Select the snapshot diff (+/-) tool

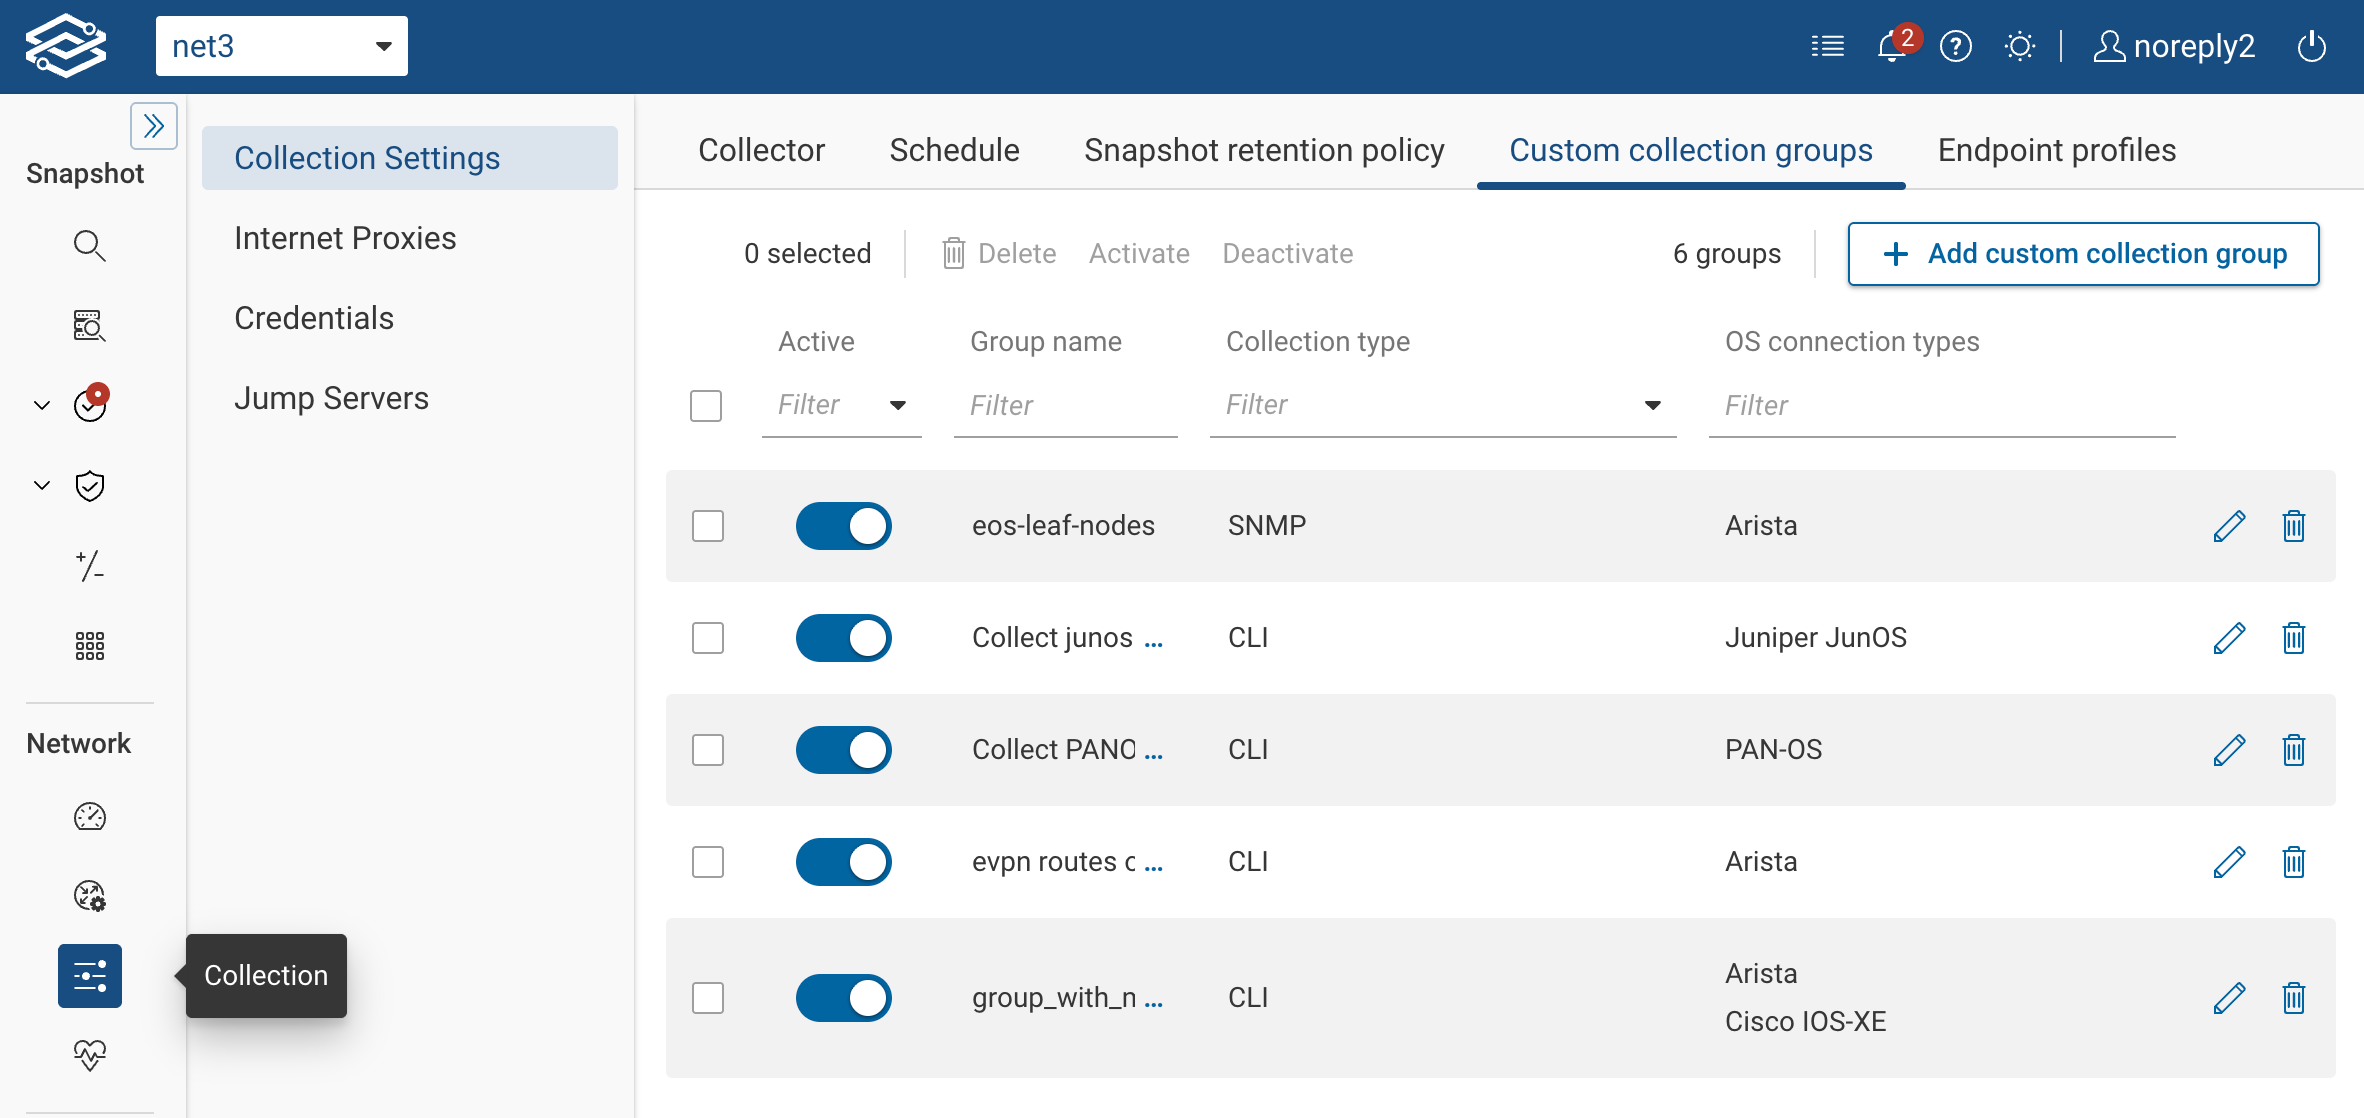89,567
